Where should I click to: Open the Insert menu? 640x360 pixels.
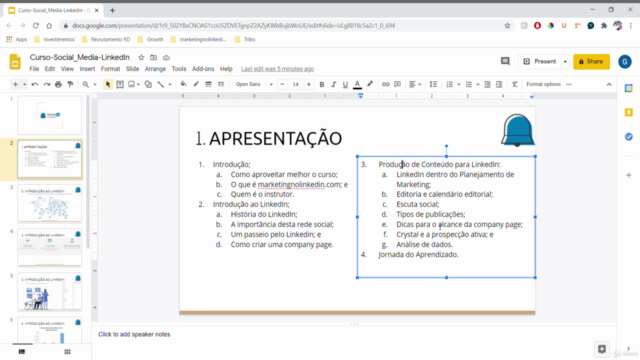tap(87, 69)
